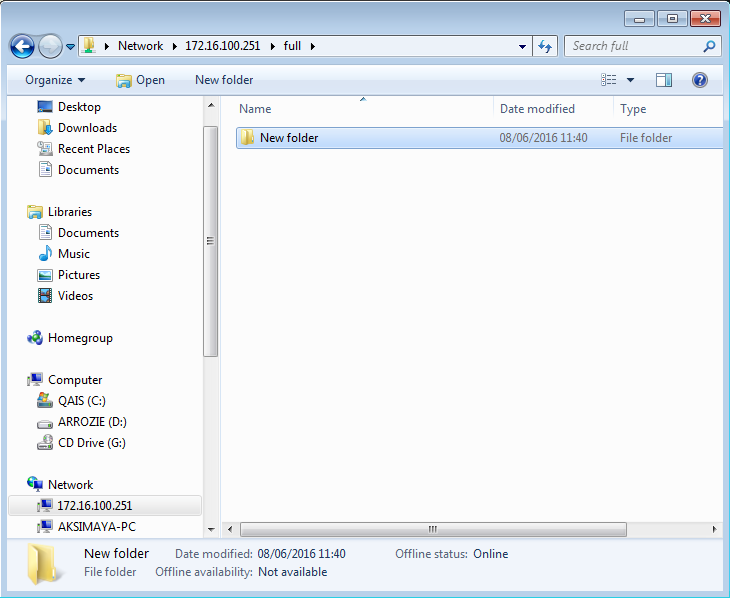Create a New folder from toolbar
Image resolution: width=730 pixels, height=598 pixels.
tap(224, 80)
